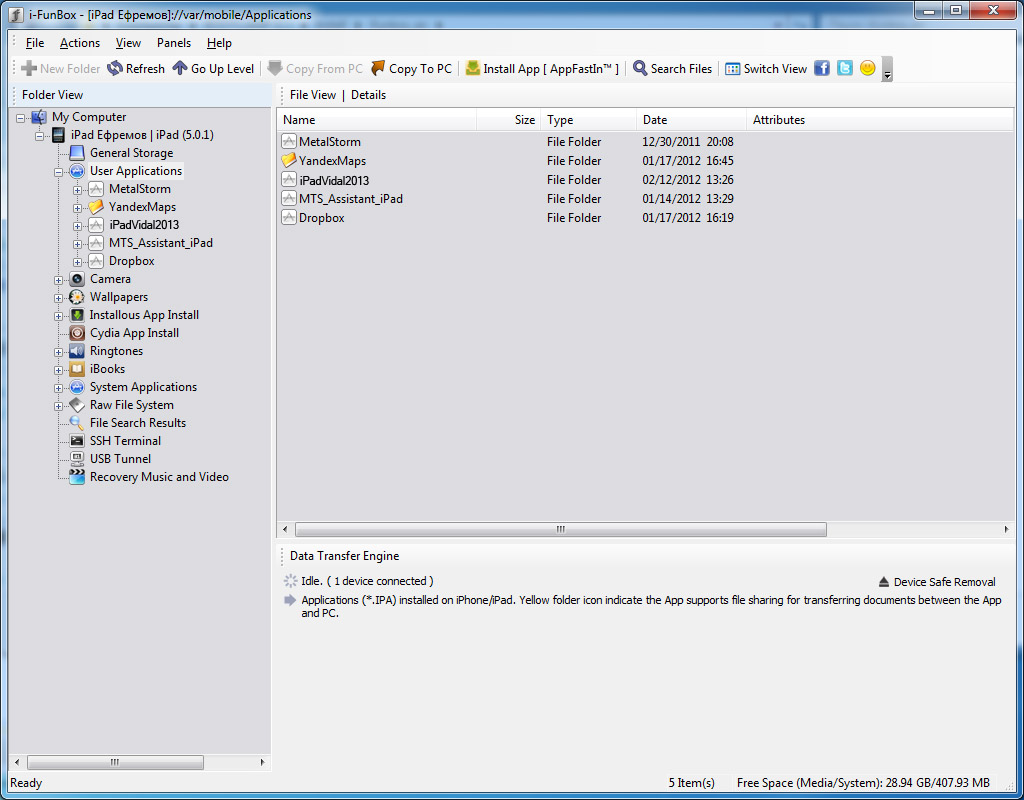The height and width of the screenshot is (800, 1024).
Task: Expand the Dropbox tree node
Action: [x=78, y=262]
